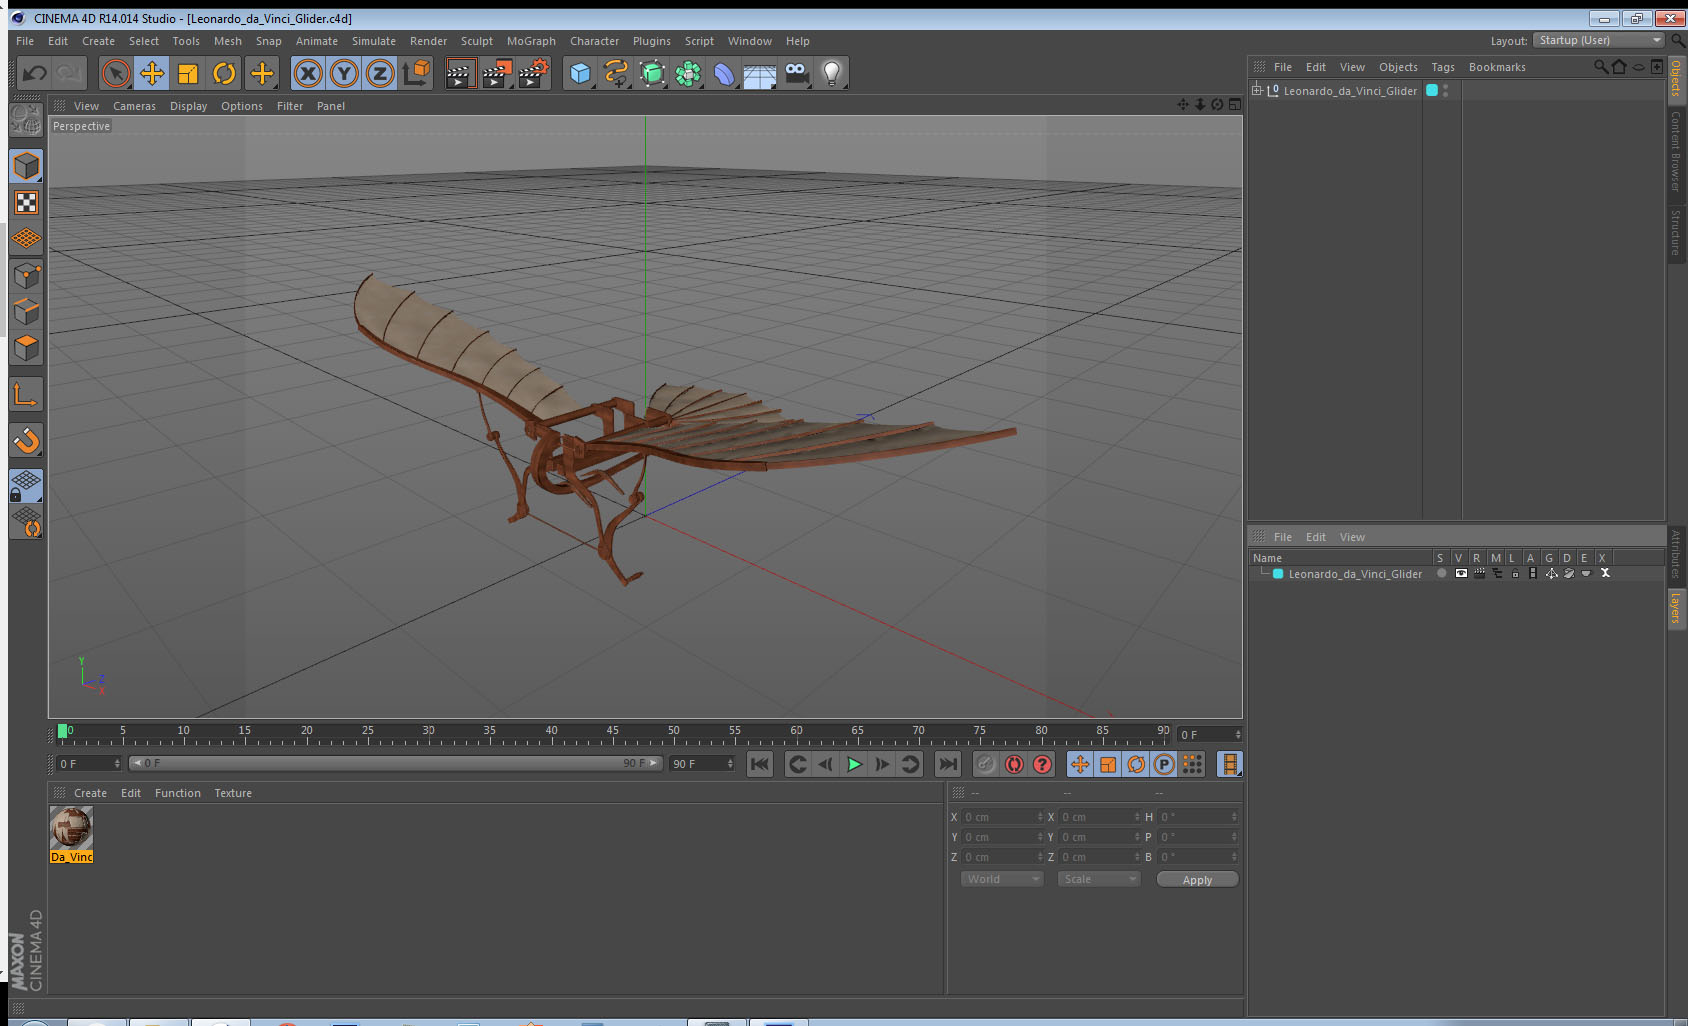
Task: Click the Light bulb object icon
Action: [831, 73]
